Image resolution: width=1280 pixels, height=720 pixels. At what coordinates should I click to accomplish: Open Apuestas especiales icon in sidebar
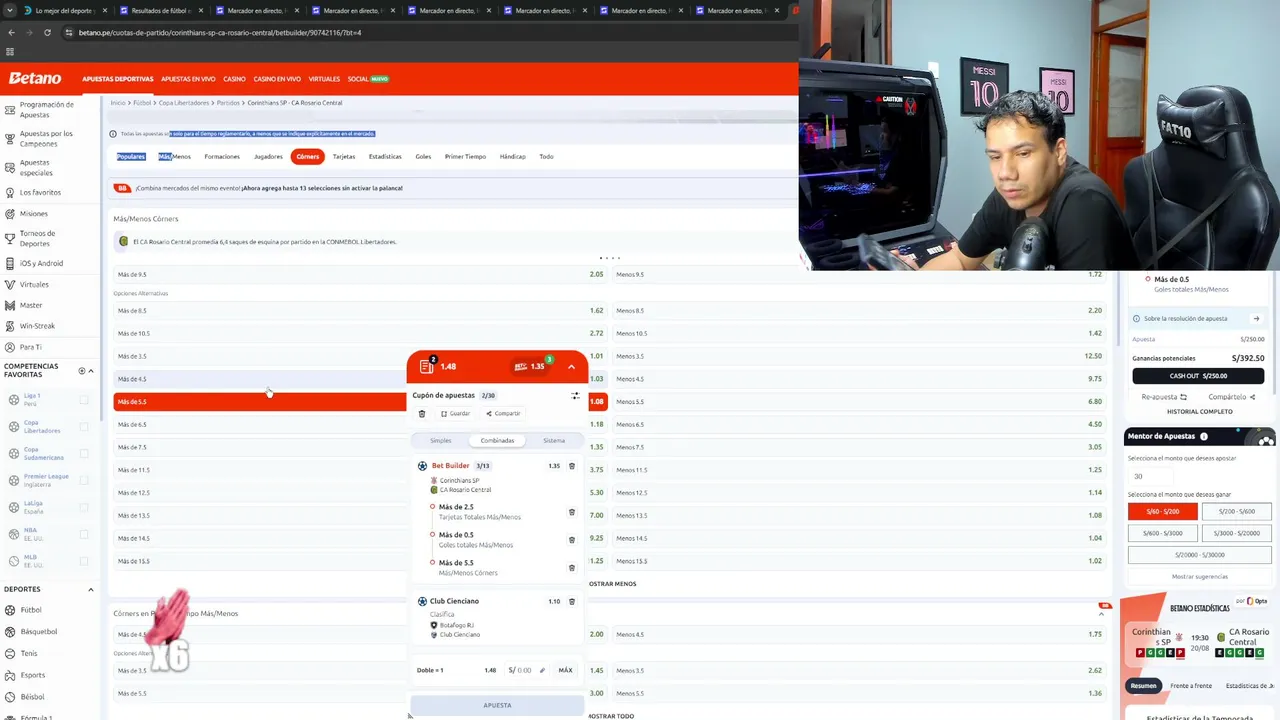(9, 167)
